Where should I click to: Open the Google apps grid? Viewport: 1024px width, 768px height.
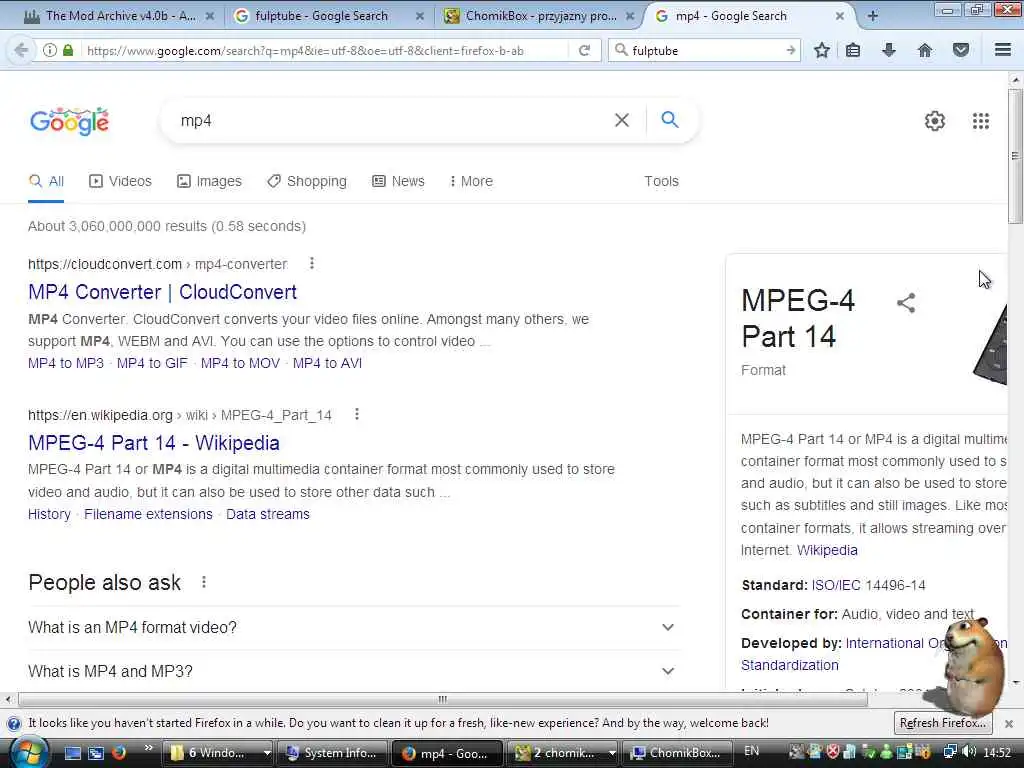pos(981,121)
